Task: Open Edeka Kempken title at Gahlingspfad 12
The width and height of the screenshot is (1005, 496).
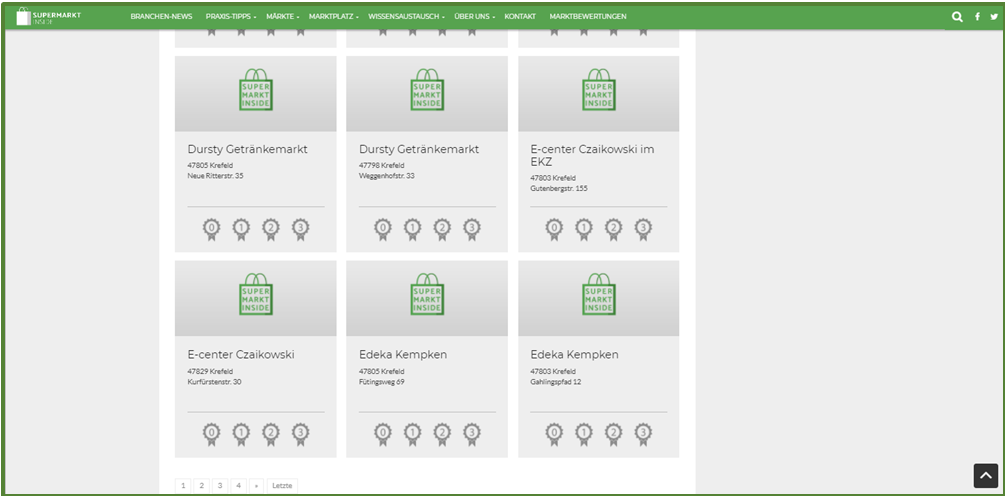Action: pyautogui.click(x=574, y=354)
